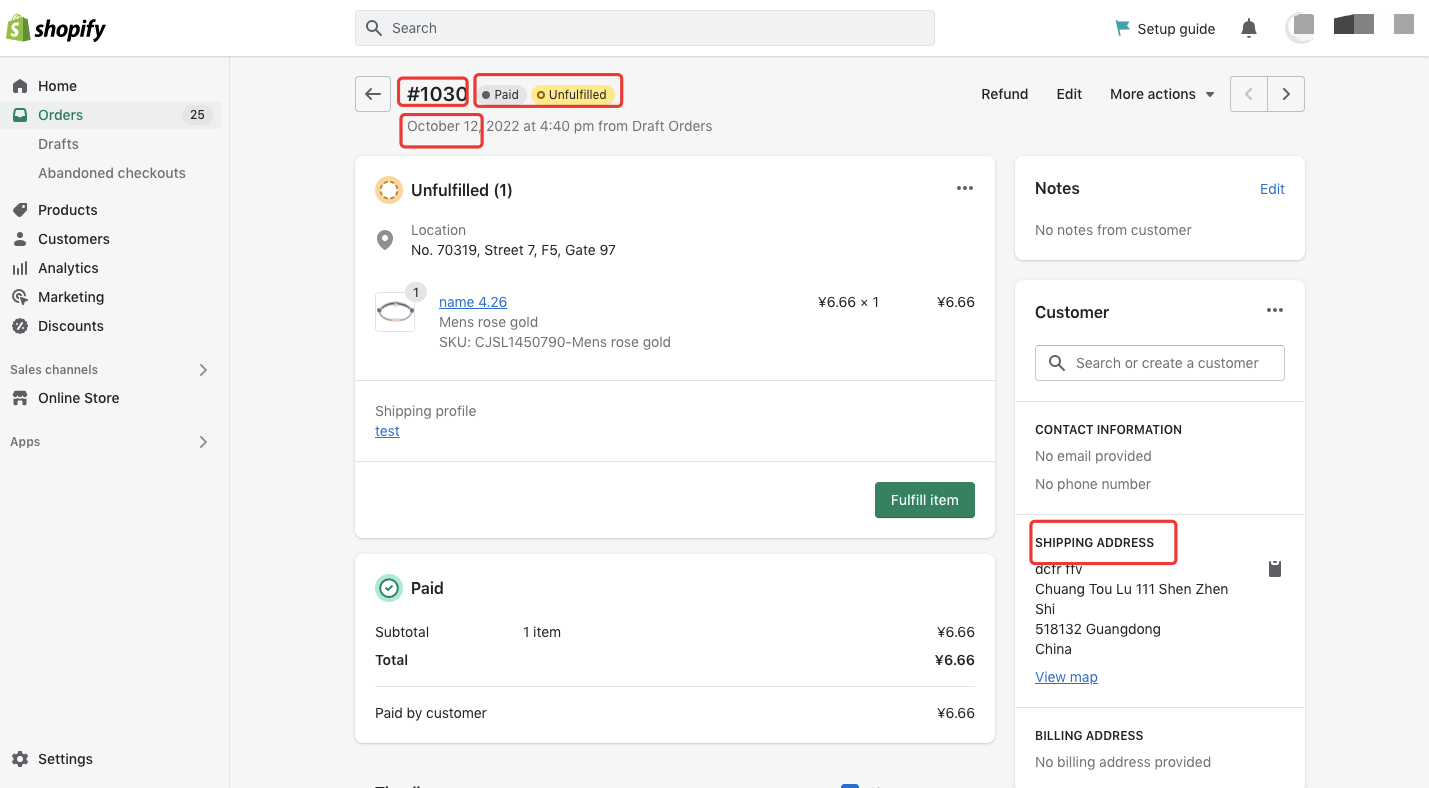Viewport: 1429px width, 788px height.
Task: Copy shipping address with clipboard icon
Action: [x=1274, y=569]
